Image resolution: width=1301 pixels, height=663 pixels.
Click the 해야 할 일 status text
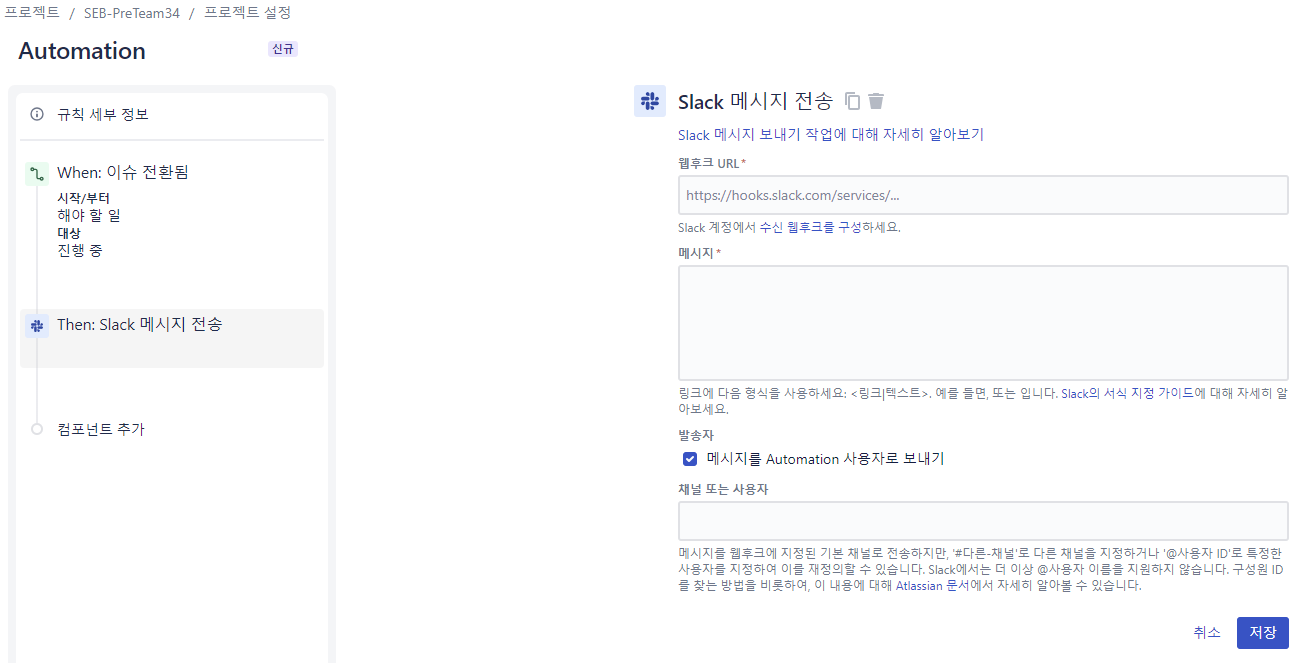click(x=89, y=215)
